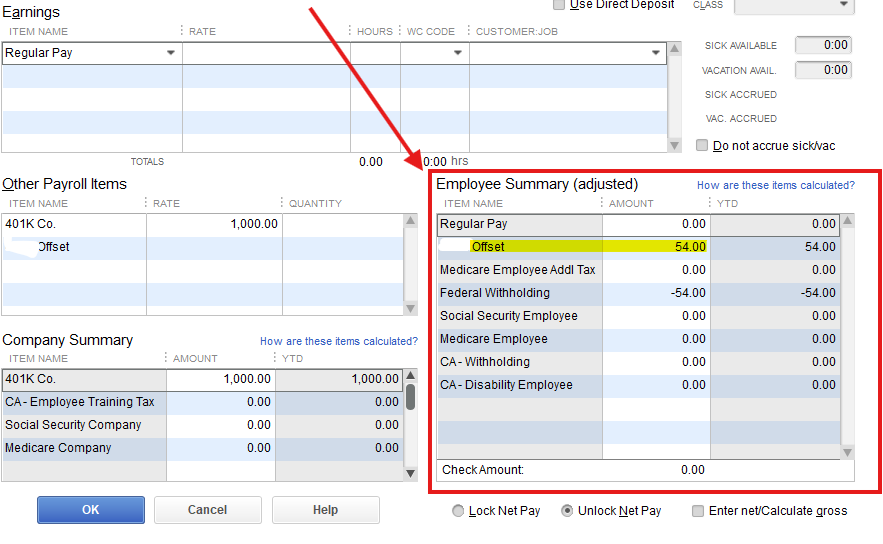
Task: Click the Sick Available hours field
Action: pyautogui.click(x=823, y=45)
